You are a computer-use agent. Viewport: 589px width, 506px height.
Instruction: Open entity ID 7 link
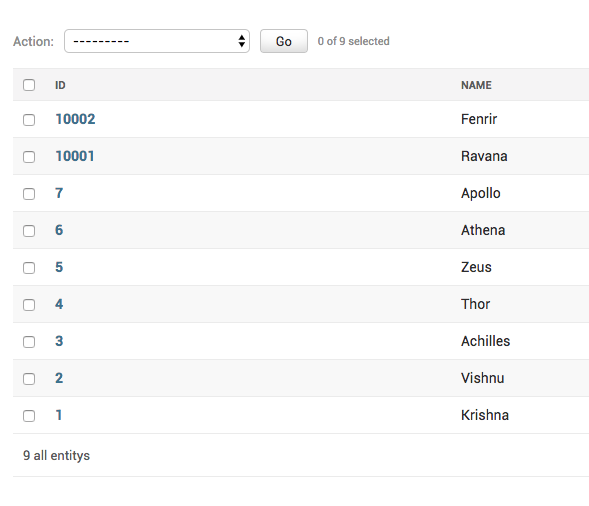click(59, 193)
